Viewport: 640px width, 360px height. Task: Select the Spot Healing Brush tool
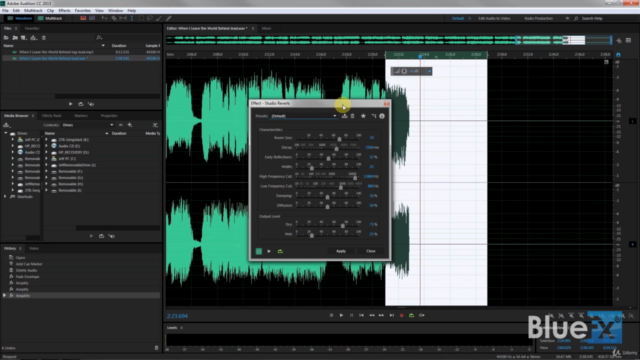tap(168, 18)
